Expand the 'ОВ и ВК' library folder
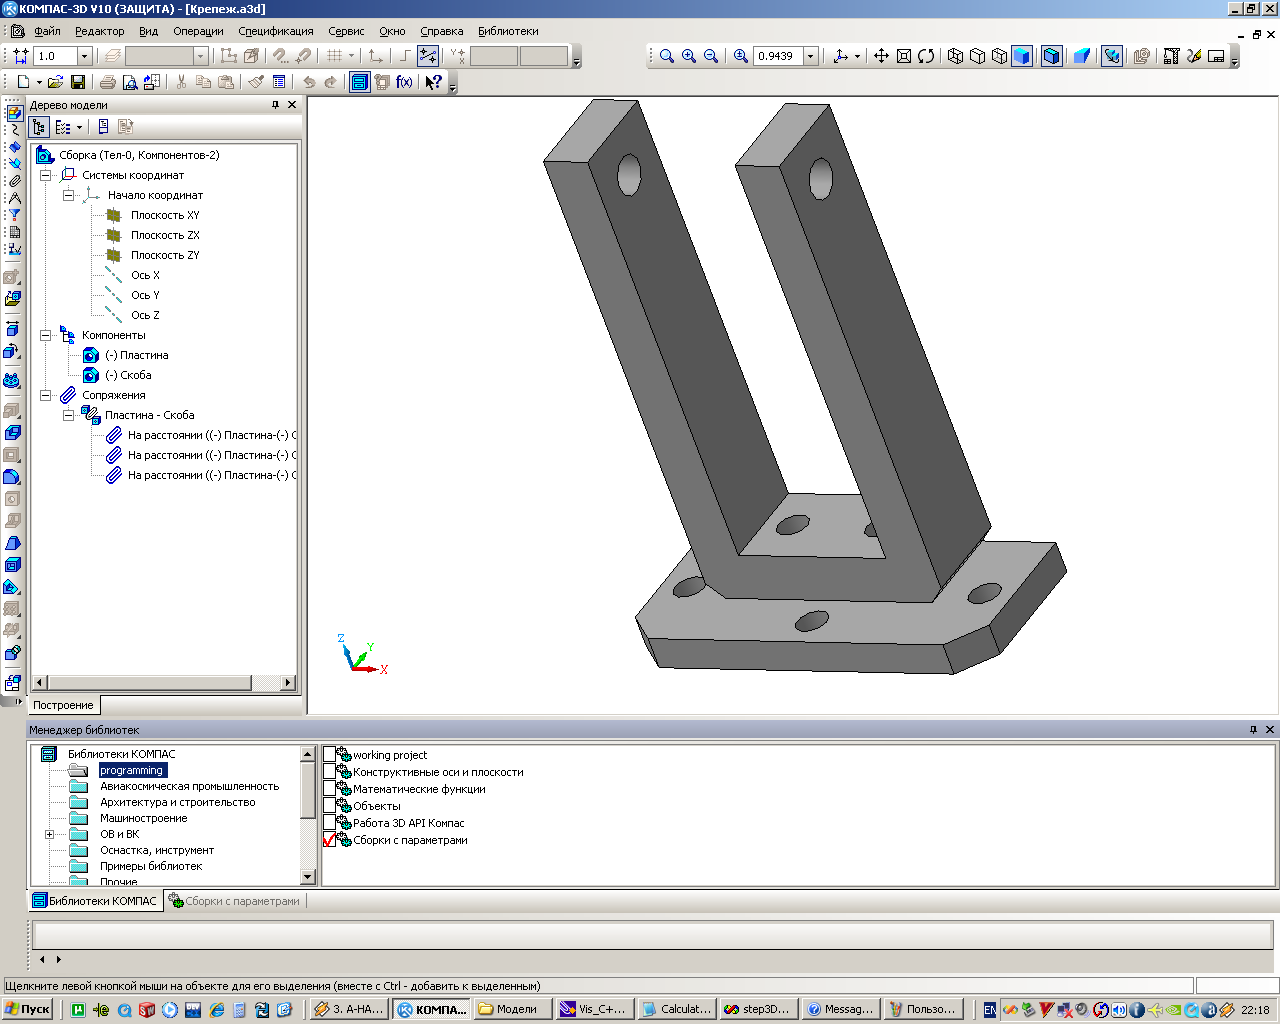This screenshot has height=1024, width=1280. [x=49, y=834]
